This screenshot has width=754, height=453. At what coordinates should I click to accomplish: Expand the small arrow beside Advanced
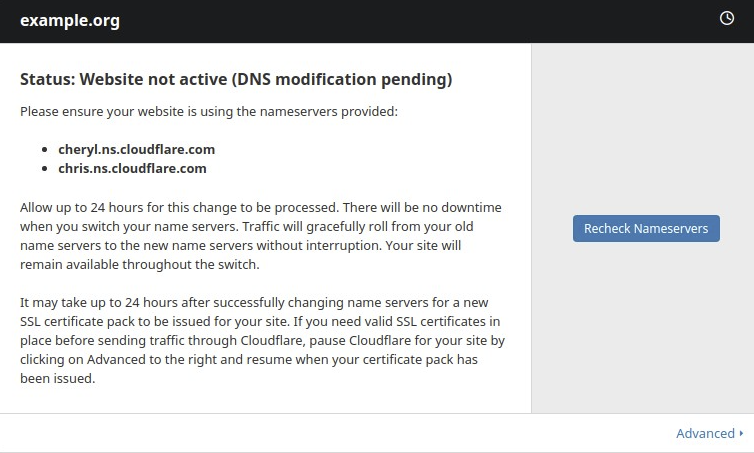pyautogui.click(x=741, y=433)
